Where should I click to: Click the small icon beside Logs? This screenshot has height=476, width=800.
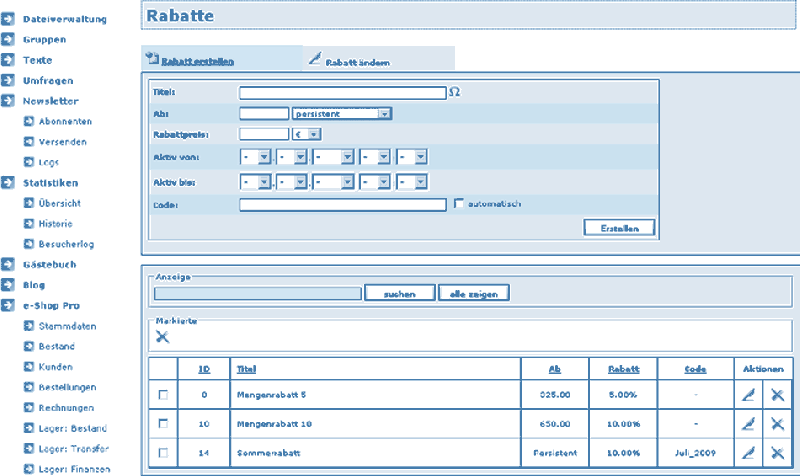[x=29, y=162]
